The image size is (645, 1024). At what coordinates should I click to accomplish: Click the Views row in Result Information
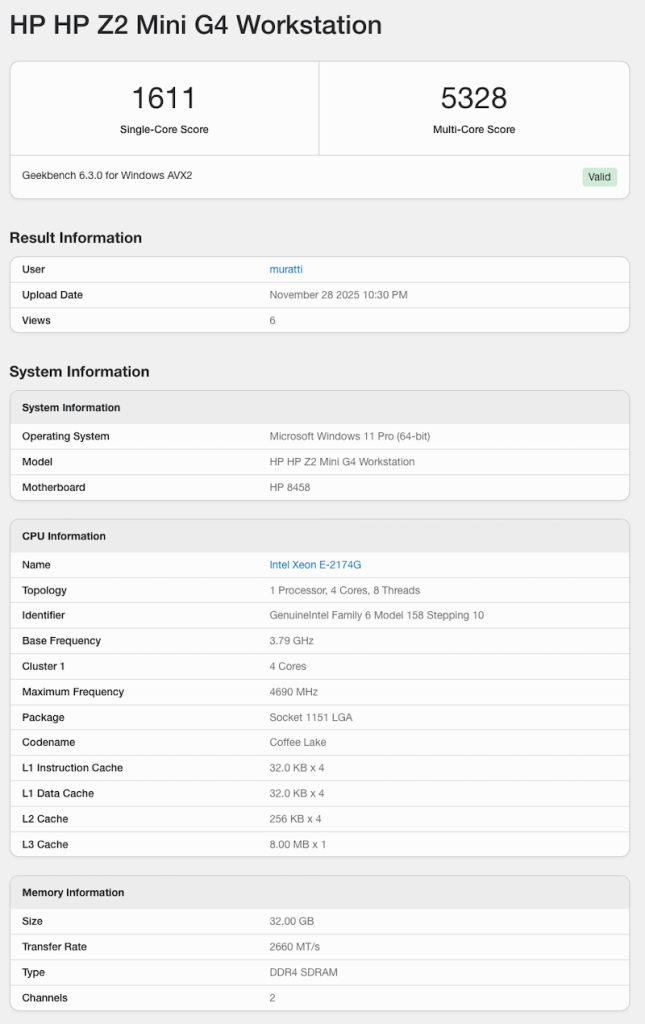36,321
